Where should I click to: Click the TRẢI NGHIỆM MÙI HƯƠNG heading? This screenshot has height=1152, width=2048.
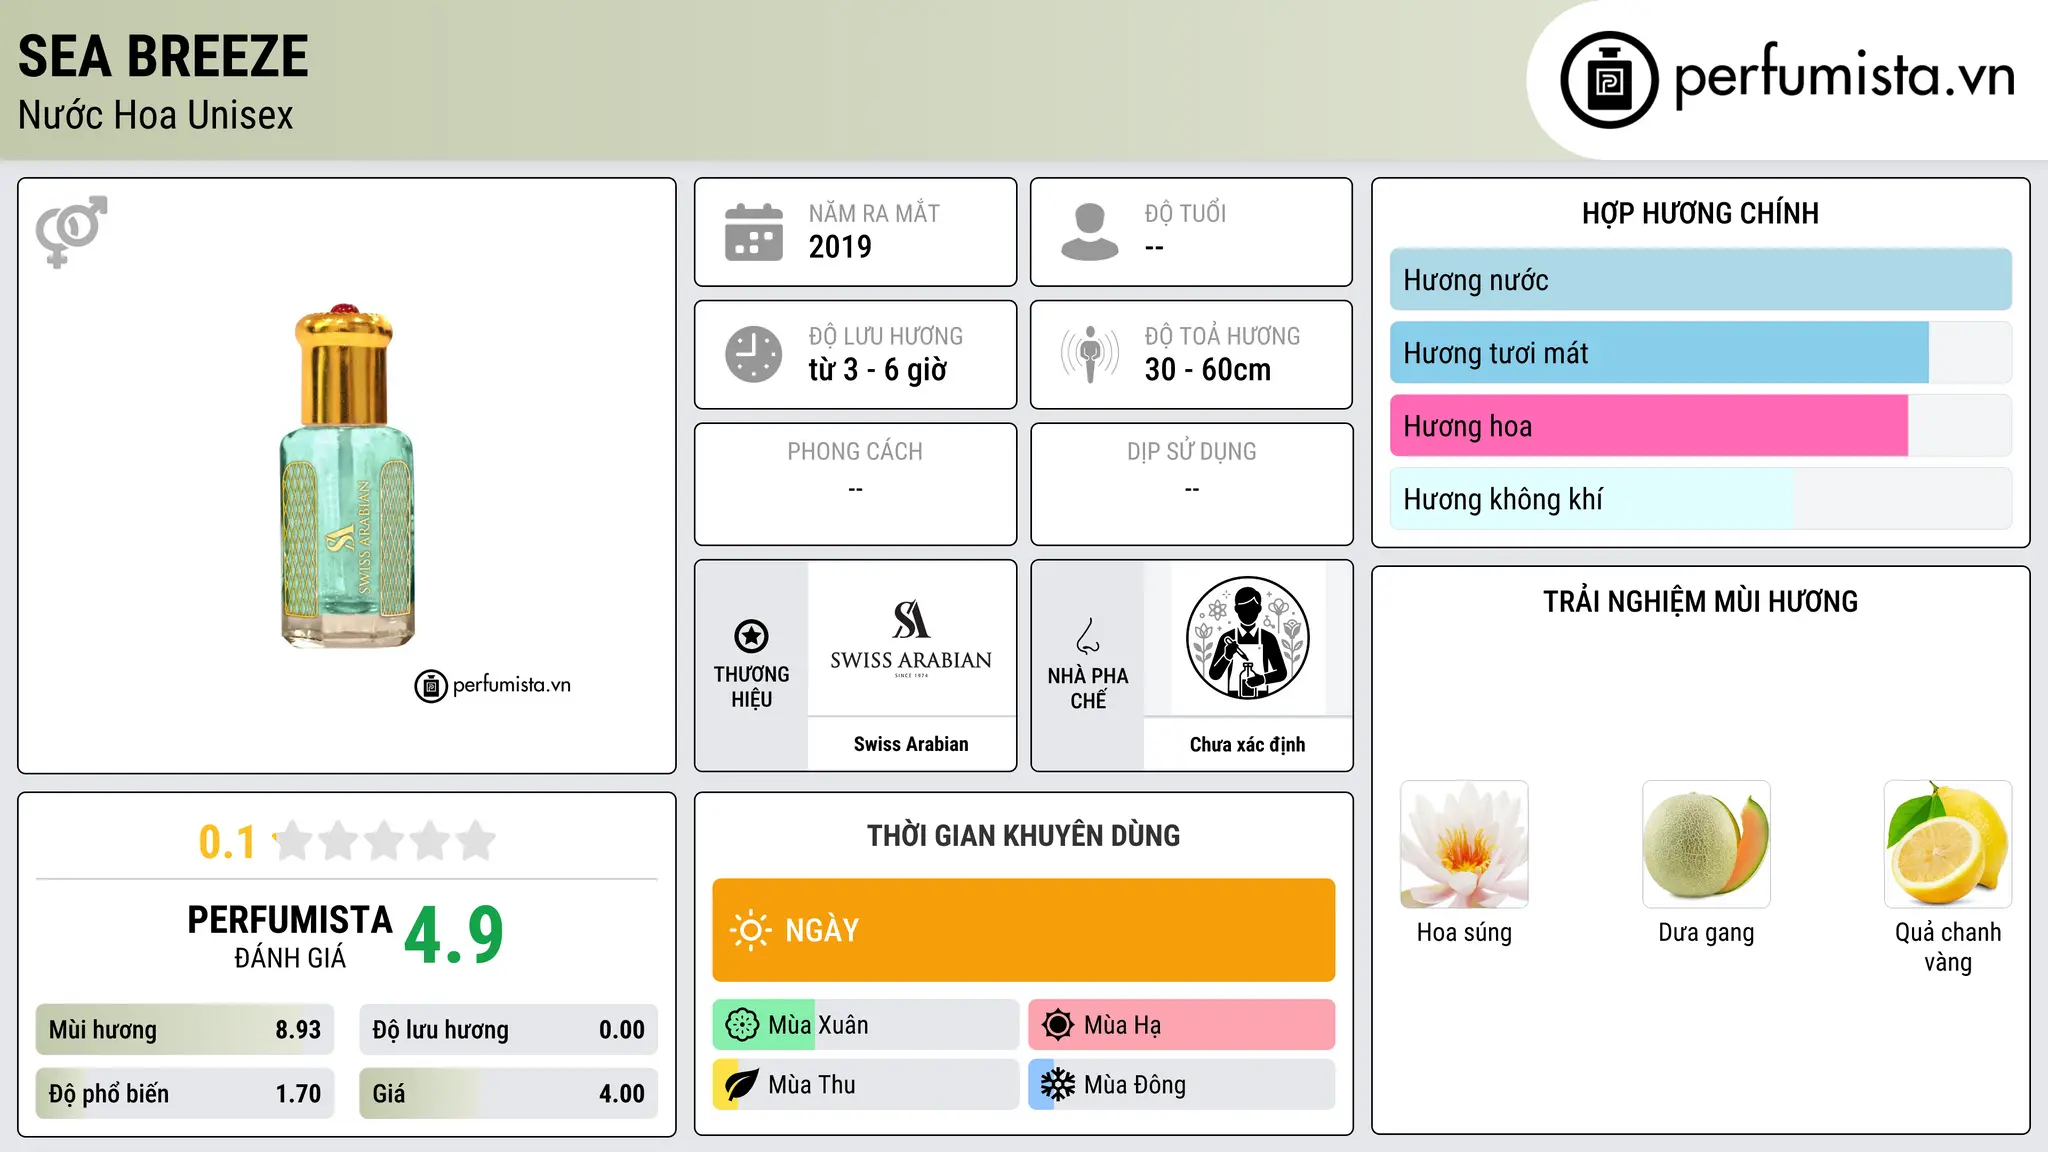[1700, 601]
